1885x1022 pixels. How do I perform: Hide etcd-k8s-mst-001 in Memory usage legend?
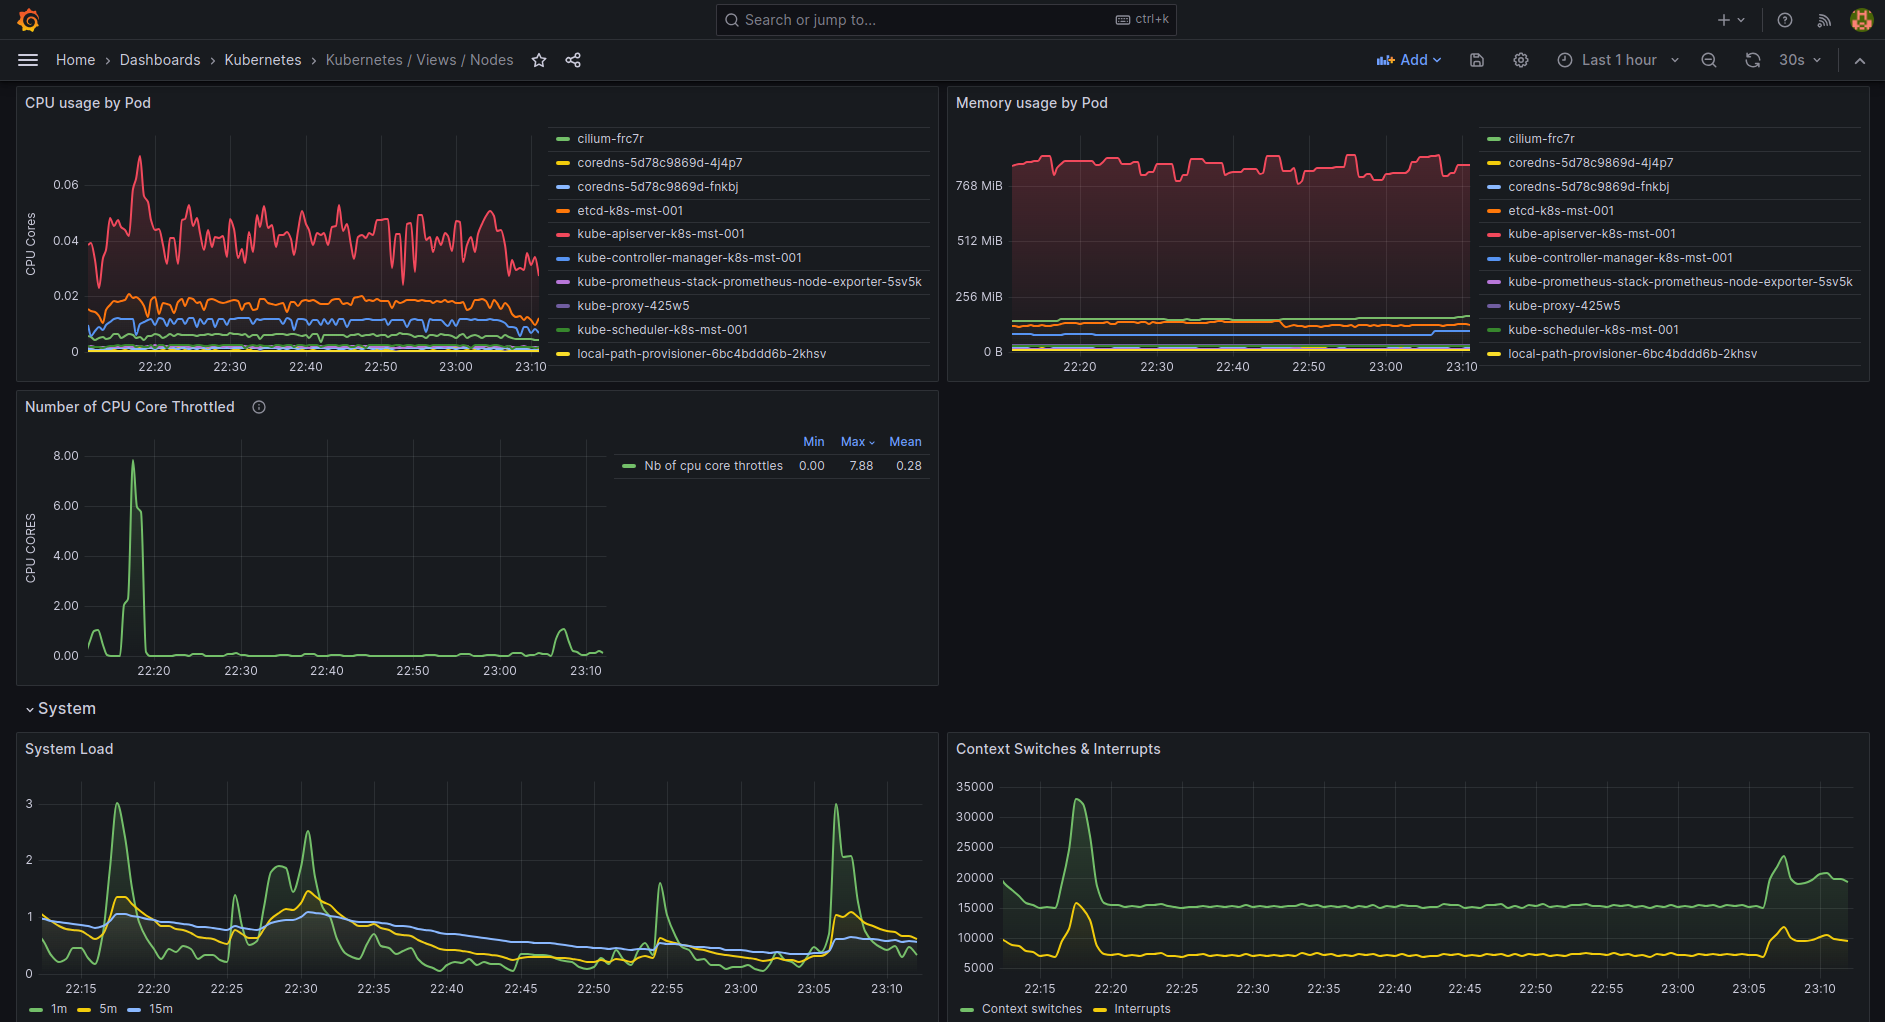point(1562,210)
